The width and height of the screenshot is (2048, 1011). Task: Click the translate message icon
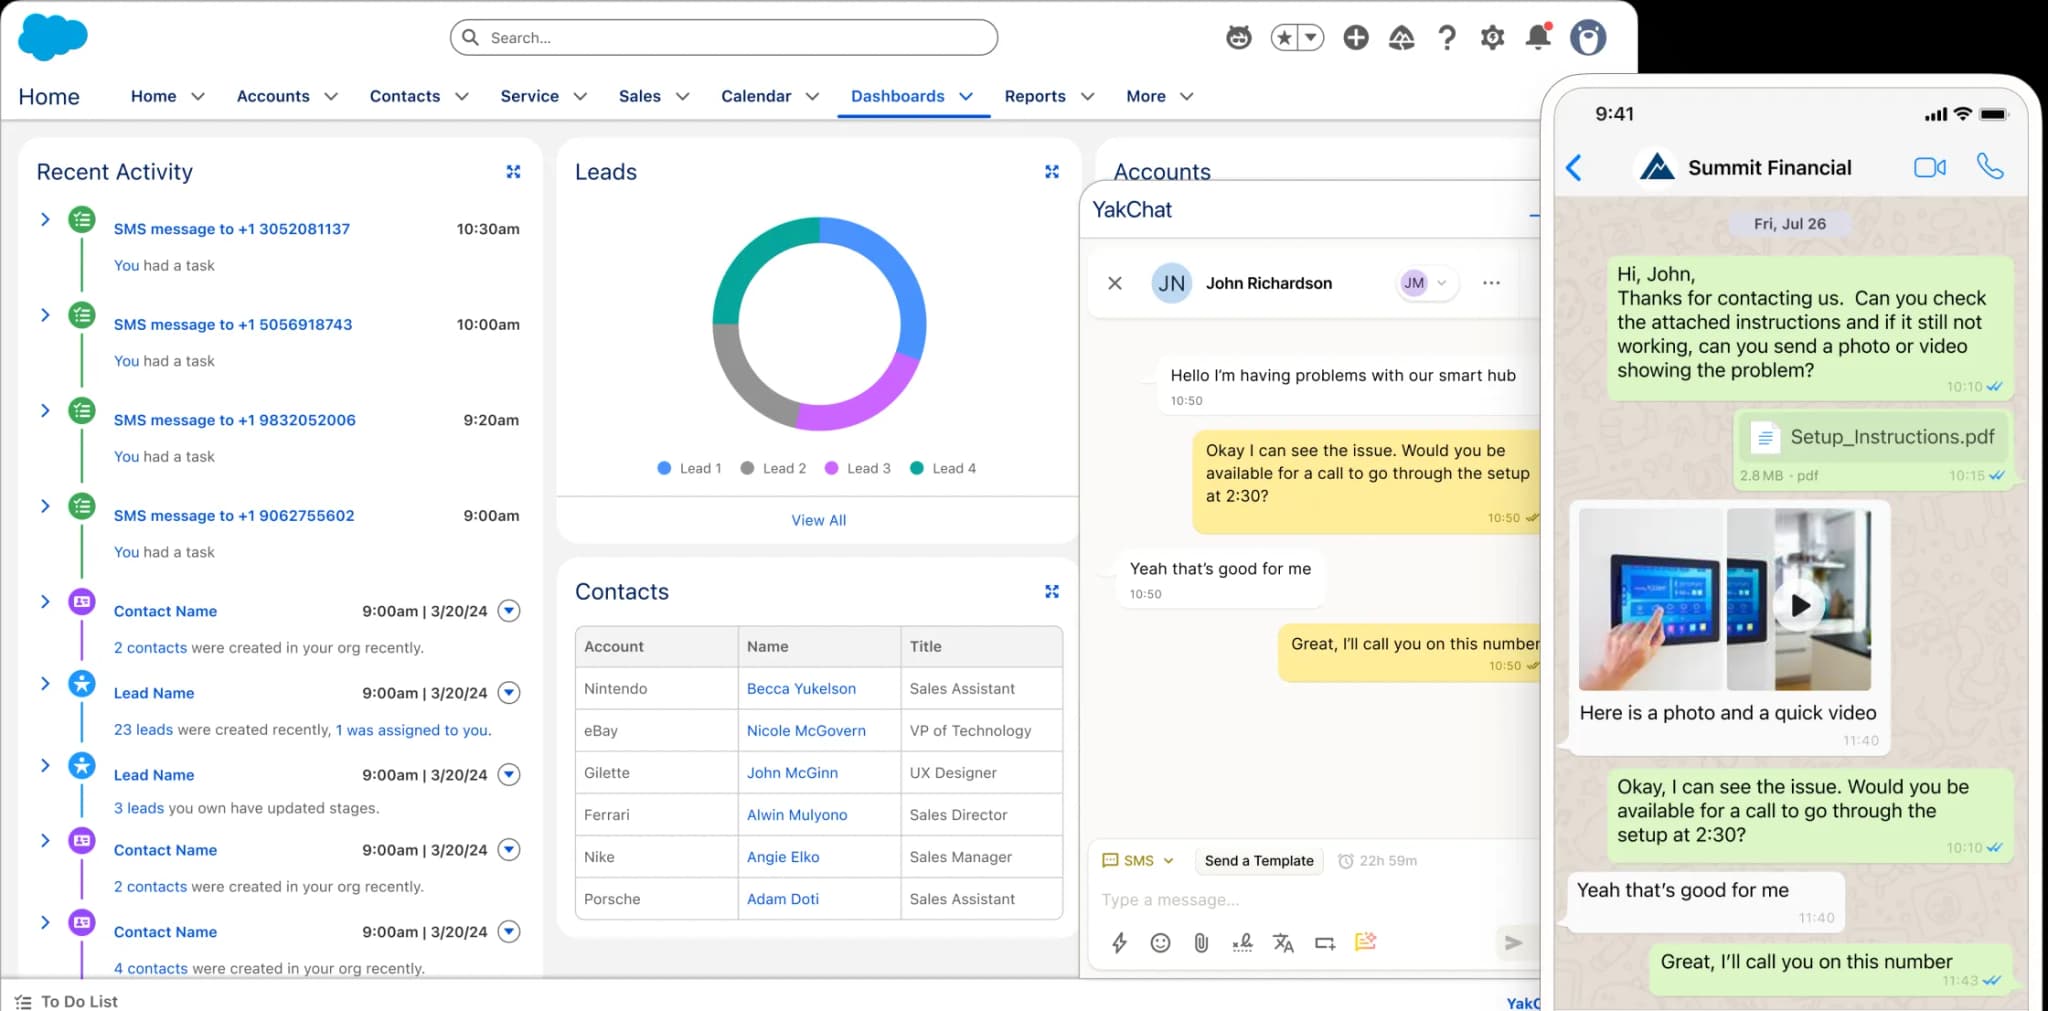(1283, 943)
